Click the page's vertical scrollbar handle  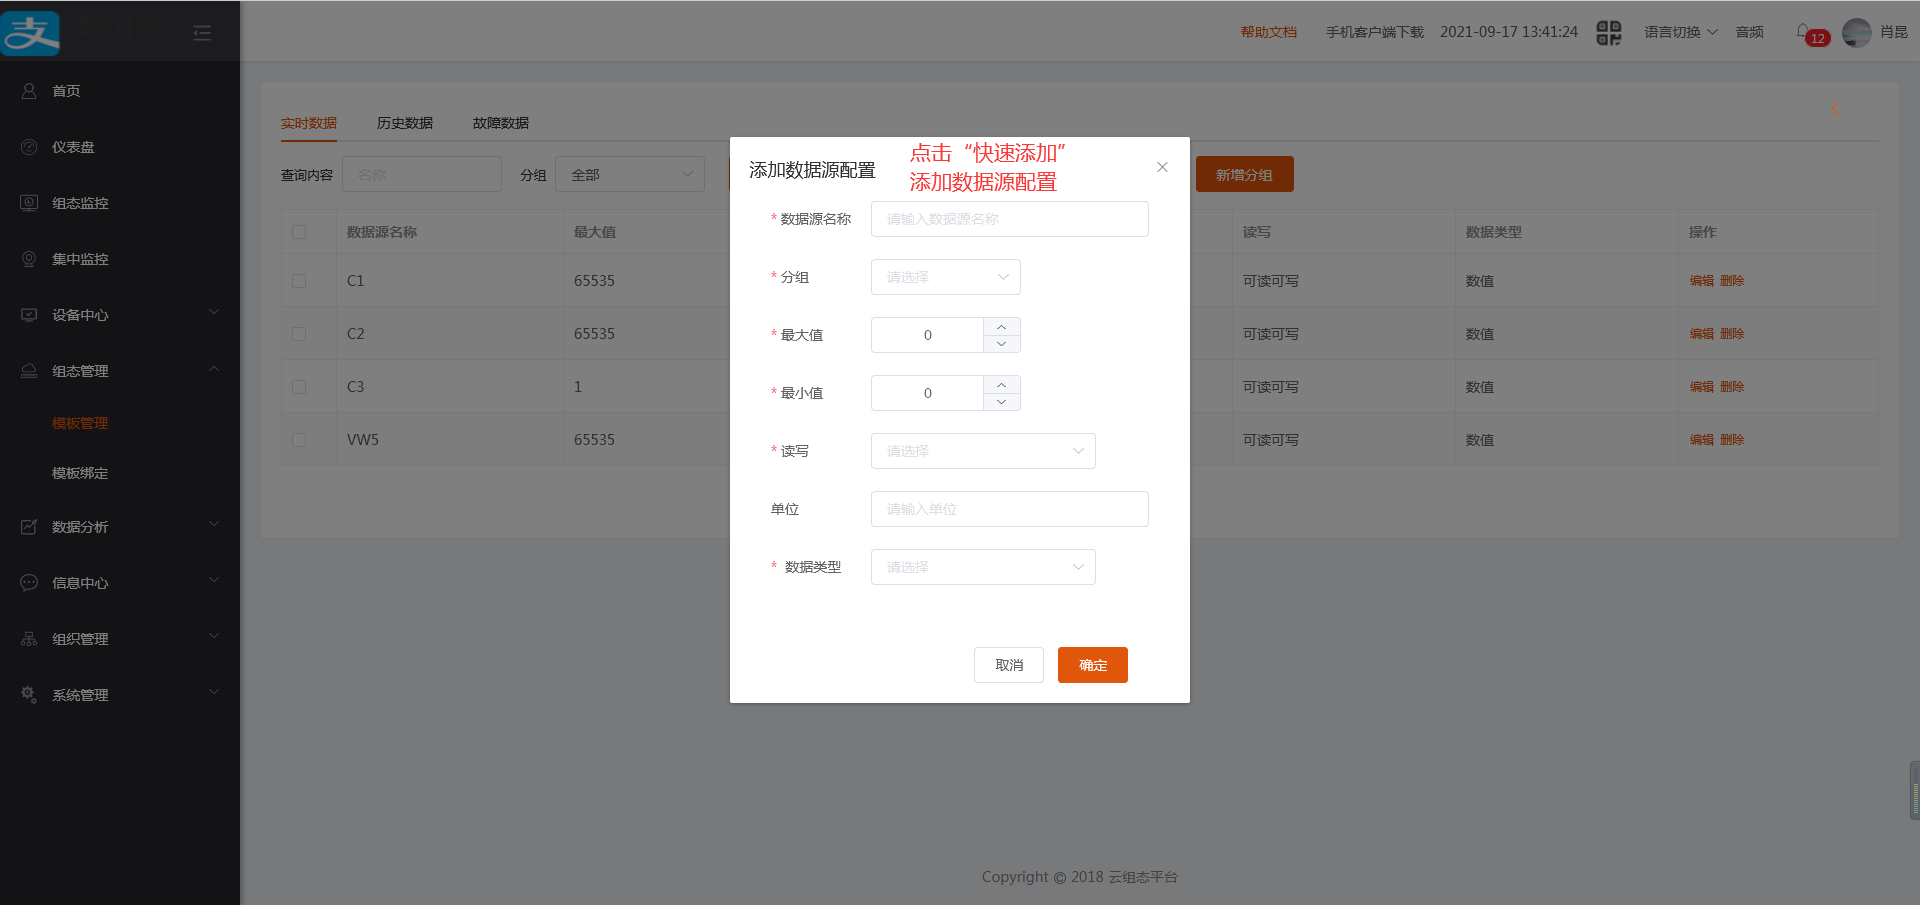[x=1914, y=790]
